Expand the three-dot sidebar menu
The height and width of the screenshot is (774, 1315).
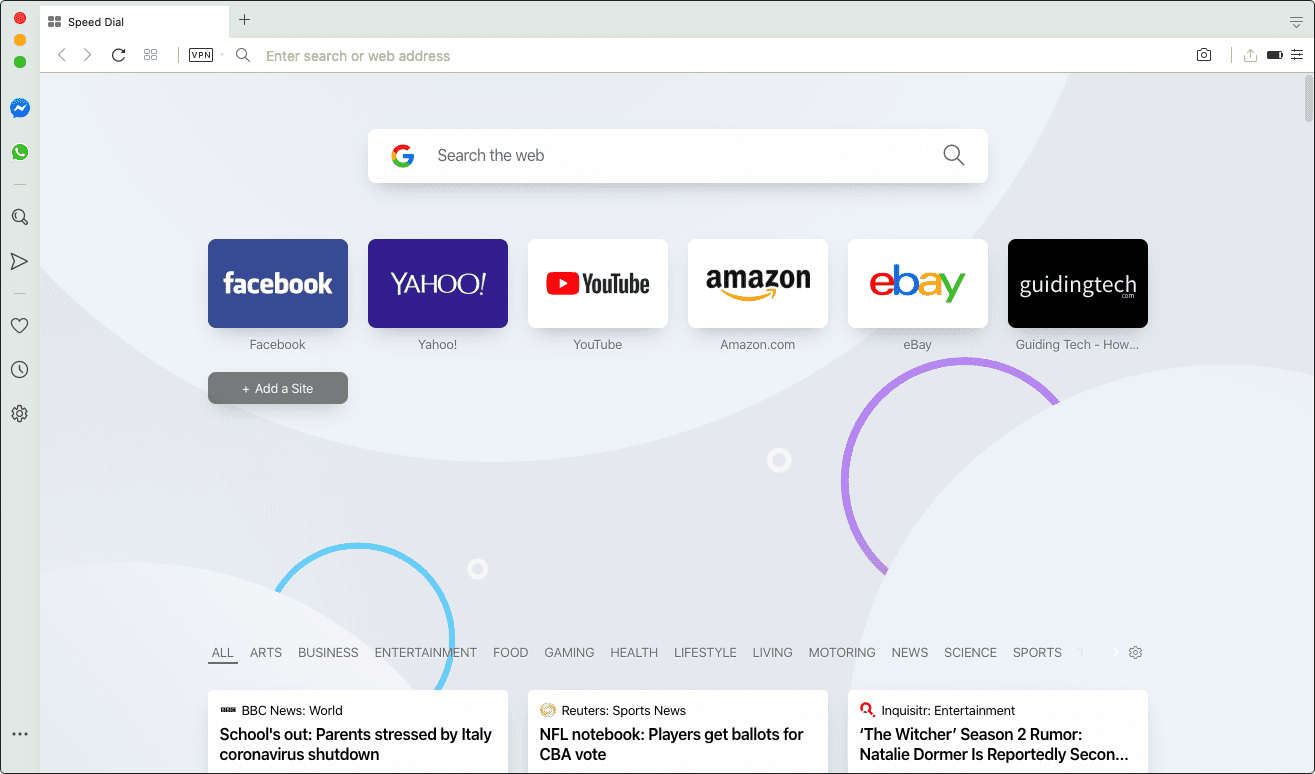(19, 734)
